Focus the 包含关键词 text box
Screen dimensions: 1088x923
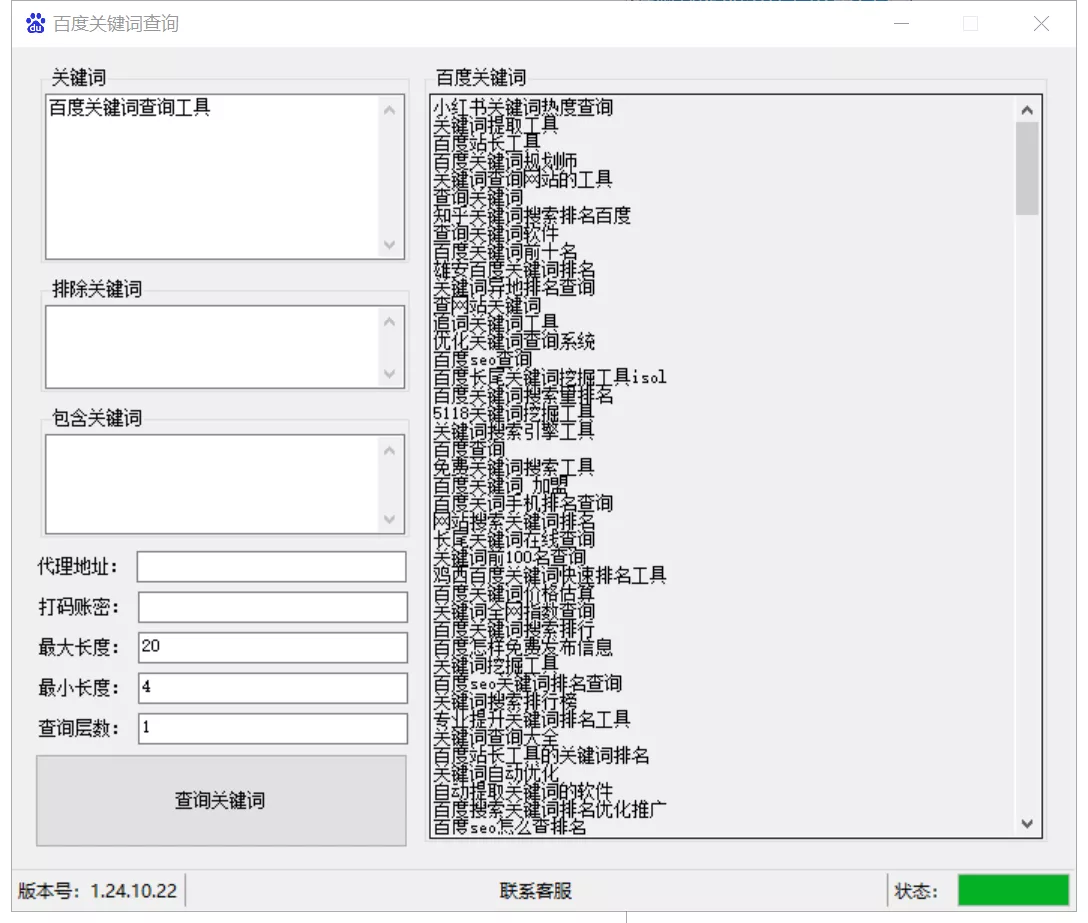(225, 484)
